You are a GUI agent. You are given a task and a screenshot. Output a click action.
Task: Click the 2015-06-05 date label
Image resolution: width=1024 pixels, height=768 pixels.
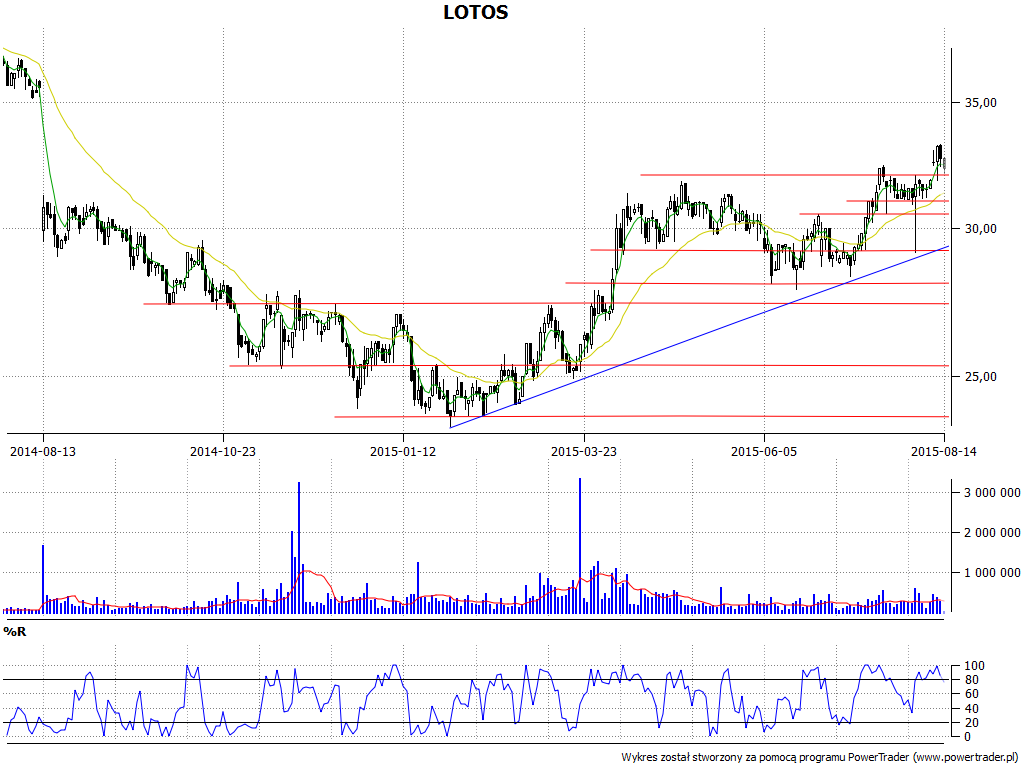coord(764,451)
